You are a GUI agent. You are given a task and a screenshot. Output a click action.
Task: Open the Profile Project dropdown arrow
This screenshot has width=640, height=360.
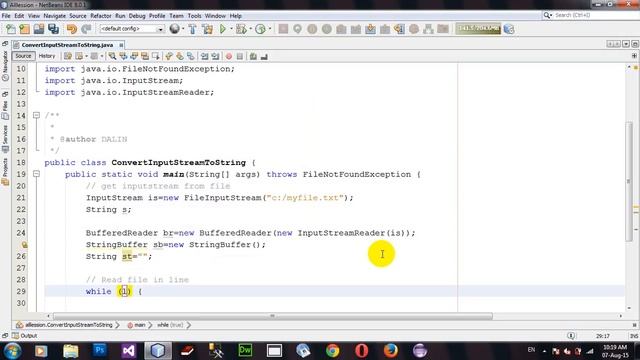270,29
